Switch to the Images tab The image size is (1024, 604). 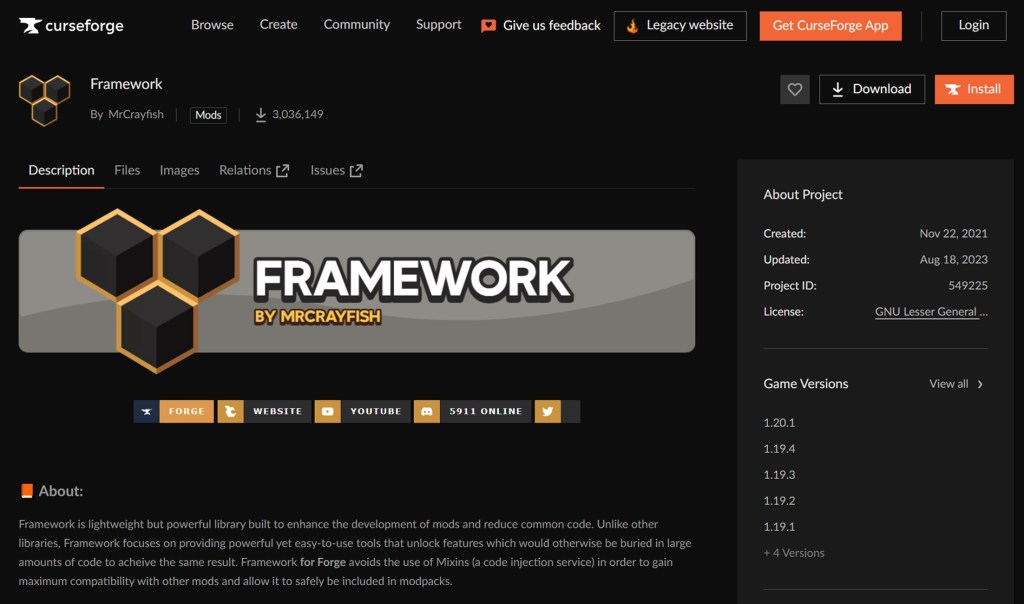(x=180, y=170)
